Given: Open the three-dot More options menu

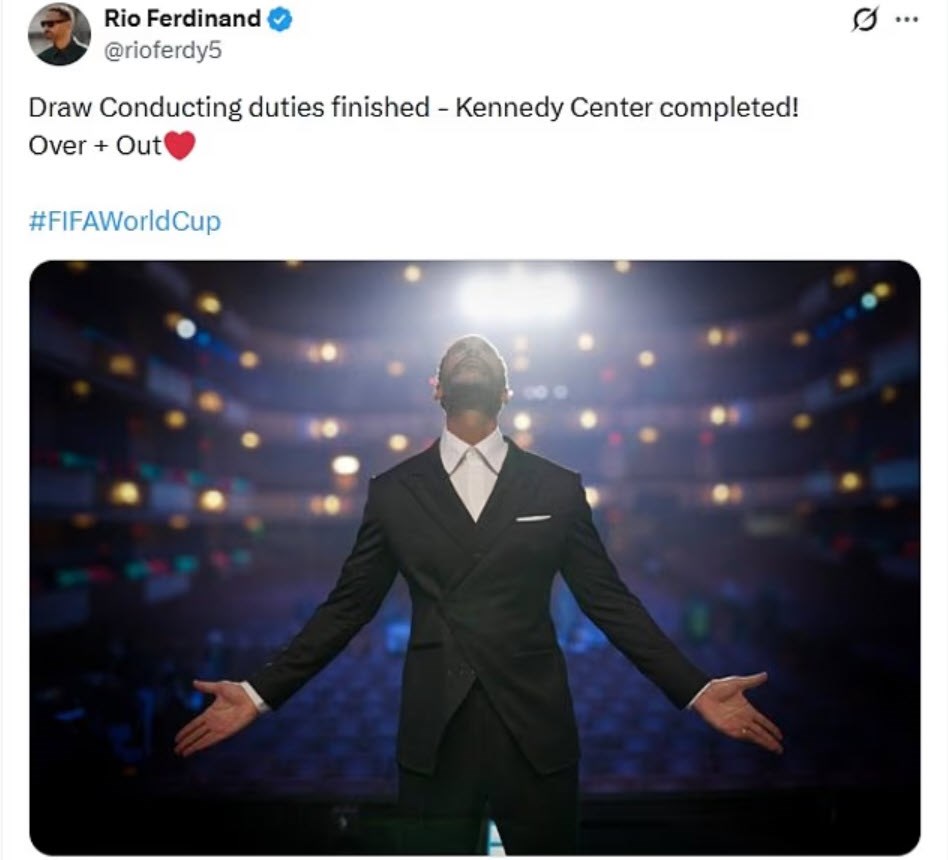Looking at the screenshot, I should pos(907,20).
